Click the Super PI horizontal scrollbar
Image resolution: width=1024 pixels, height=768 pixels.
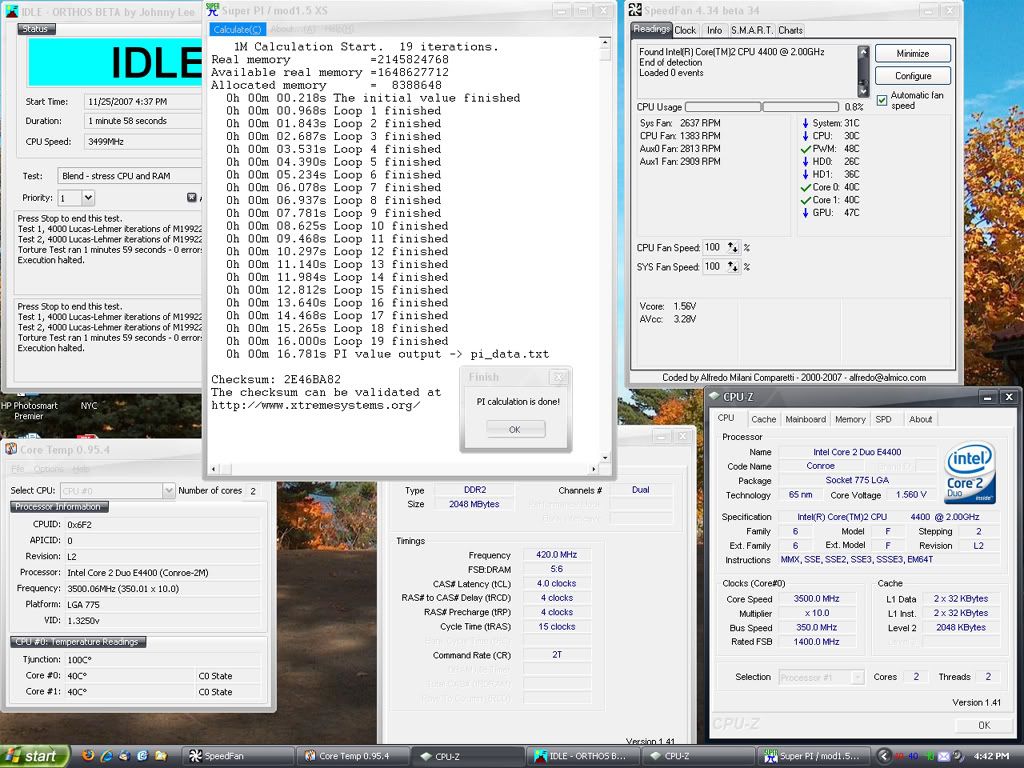coord(404,468)
